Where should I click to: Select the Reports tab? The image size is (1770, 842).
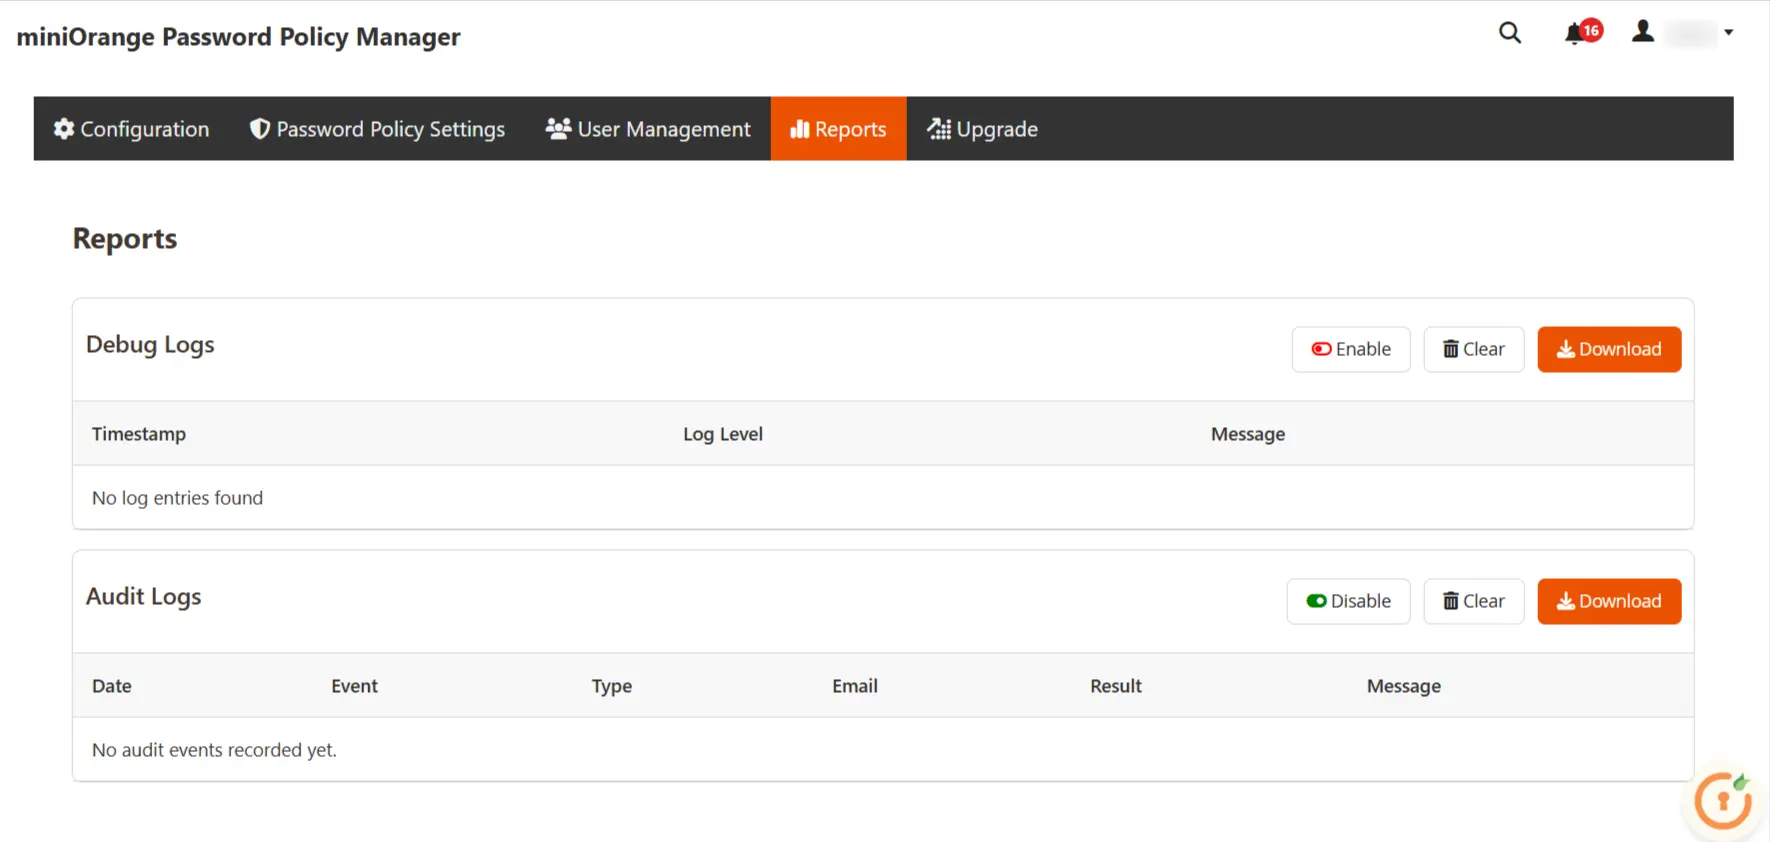click(838, 129)
